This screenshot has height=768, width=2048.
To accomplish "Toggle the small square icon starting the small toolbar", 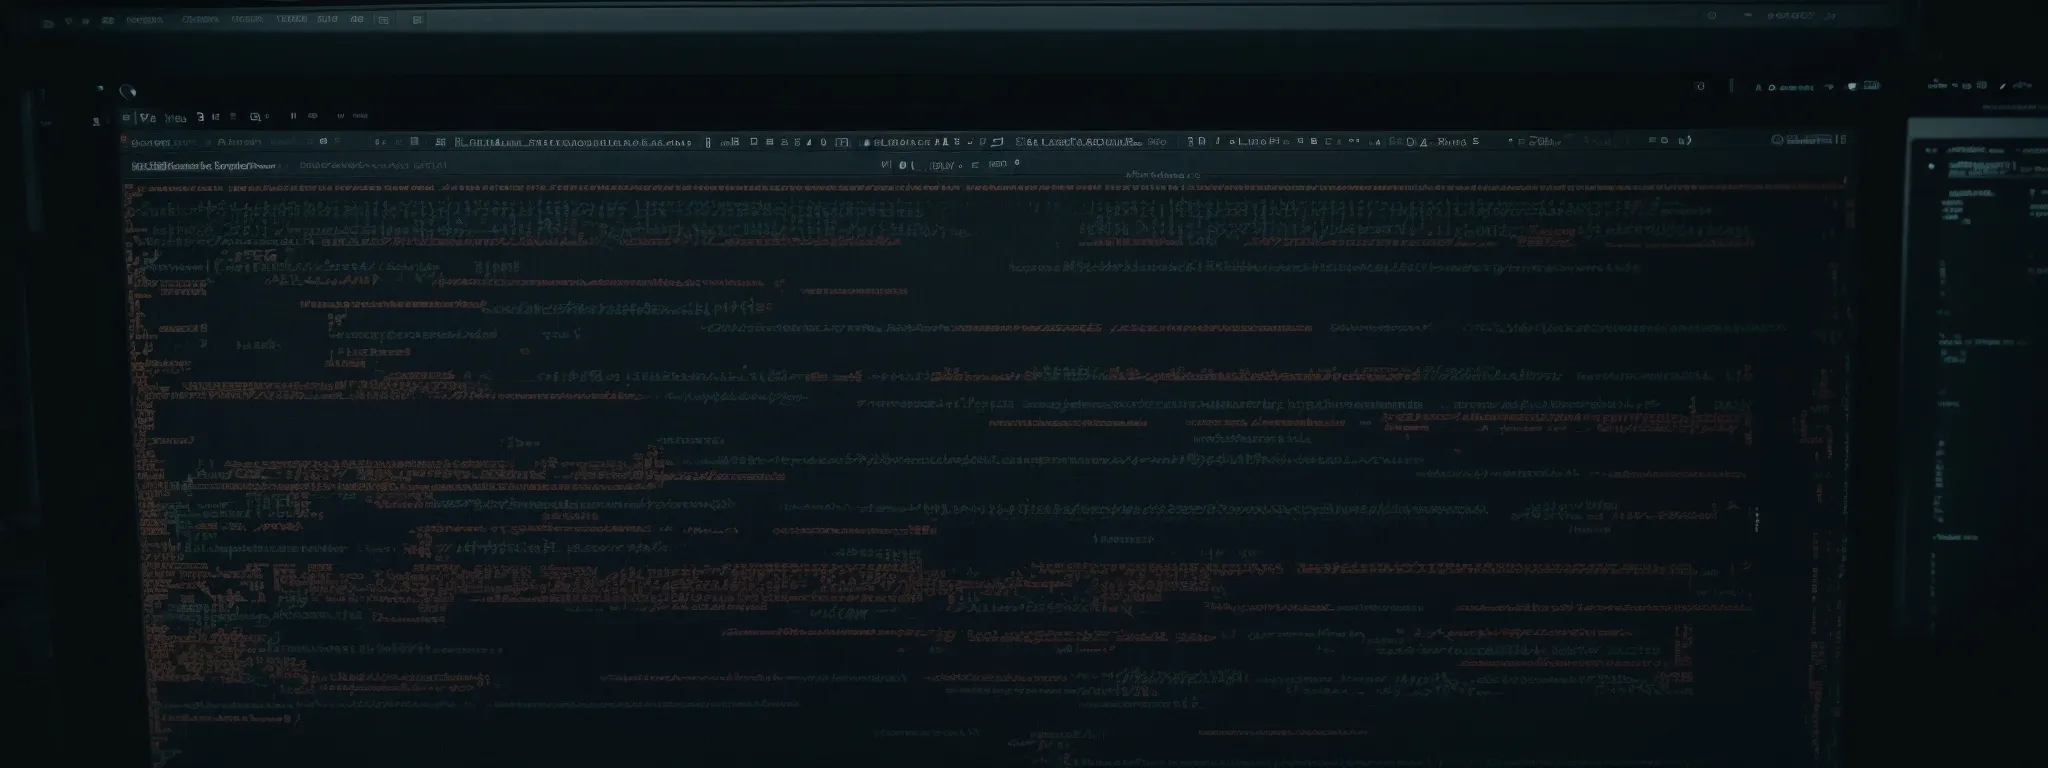I will click(x=125, y=117).
